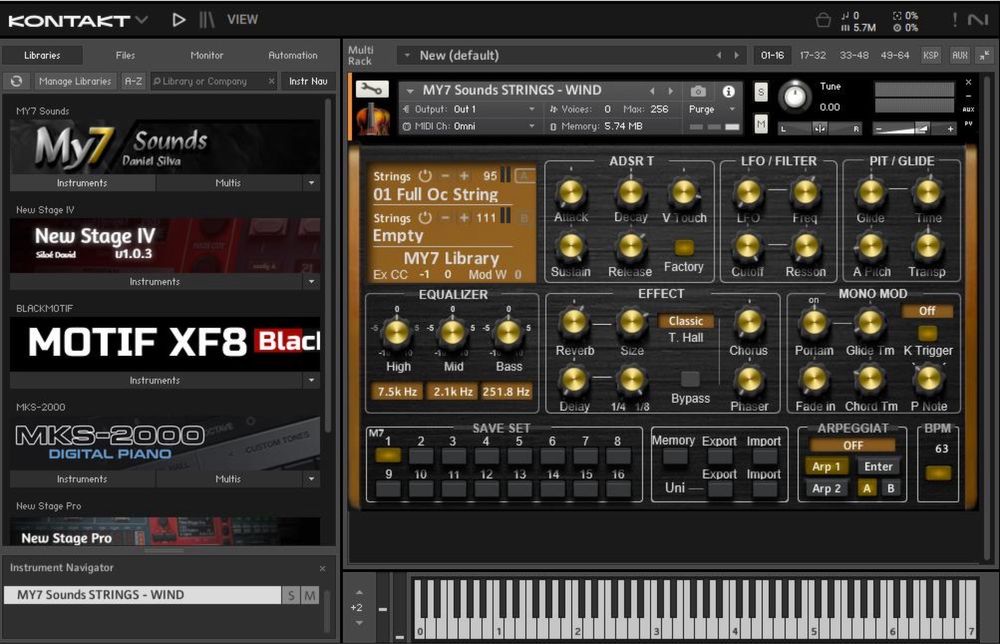Switch to the Automation tab
Image resolution: width=1000 pixels, height=644 pixels.
[x=293, y=55]
